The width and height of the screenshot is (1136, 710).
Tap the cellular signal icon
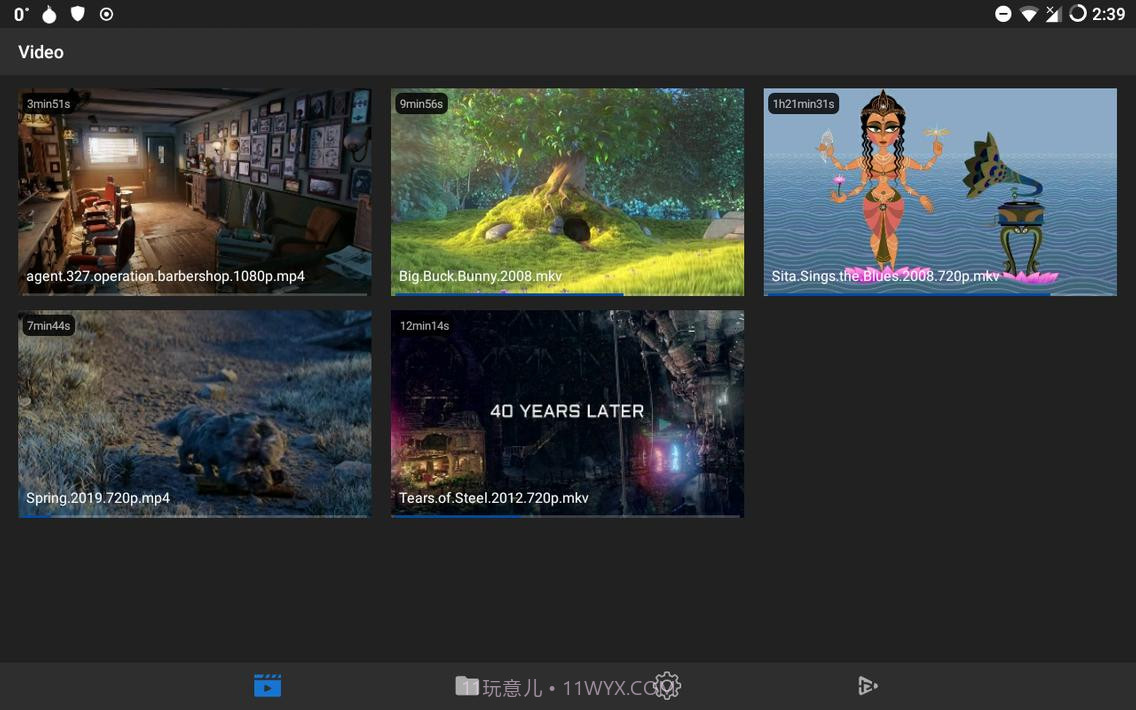coord(1055,14)
